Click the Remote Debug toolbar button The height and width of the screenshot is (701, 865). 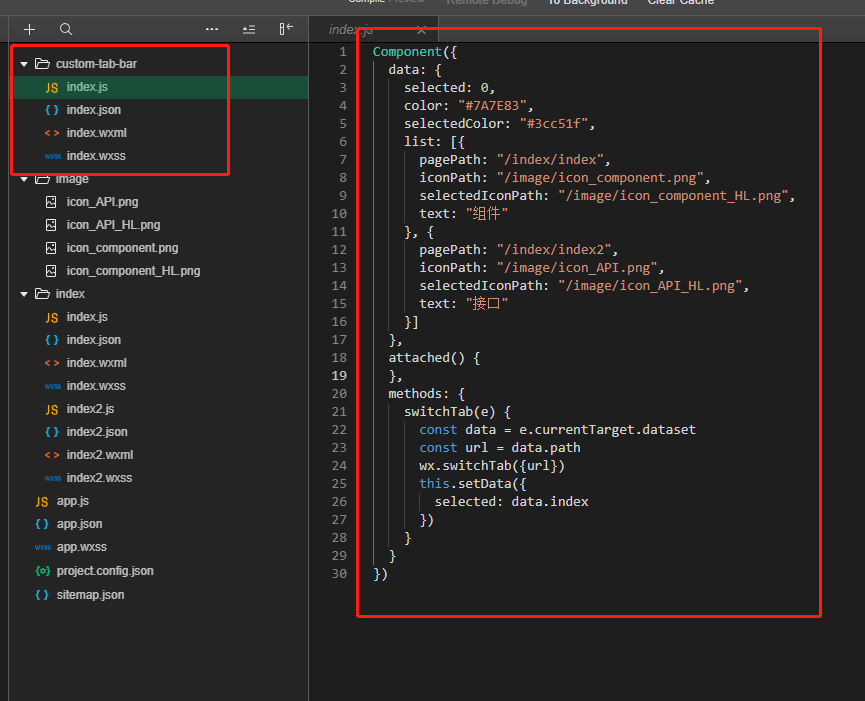pos(487,3)
